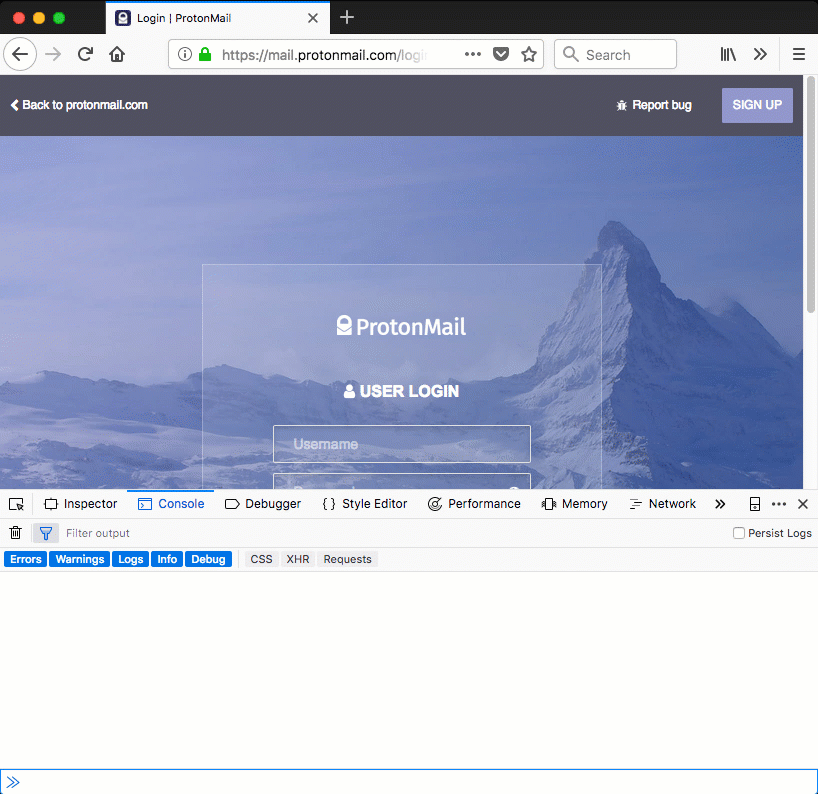The height and width of the screenshot is (794, 818).
Task: Click the ProtonMail logo
Action: [x=401, y=327]
